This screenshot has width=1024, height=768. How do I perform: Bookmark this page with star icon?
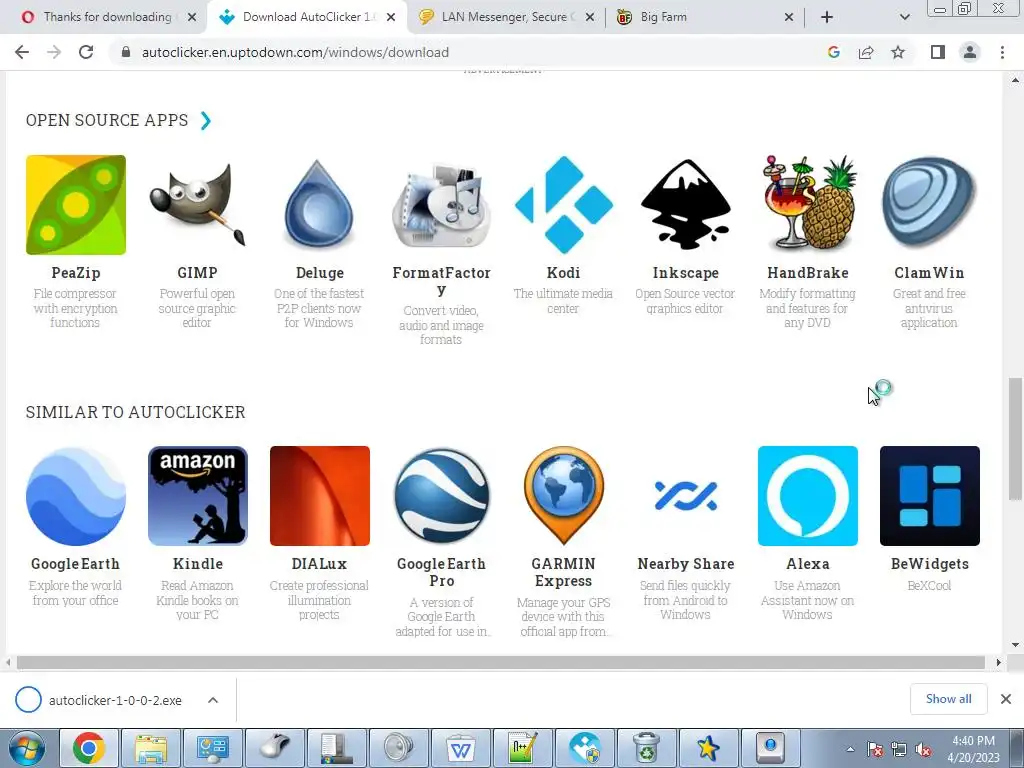[898, 52]
